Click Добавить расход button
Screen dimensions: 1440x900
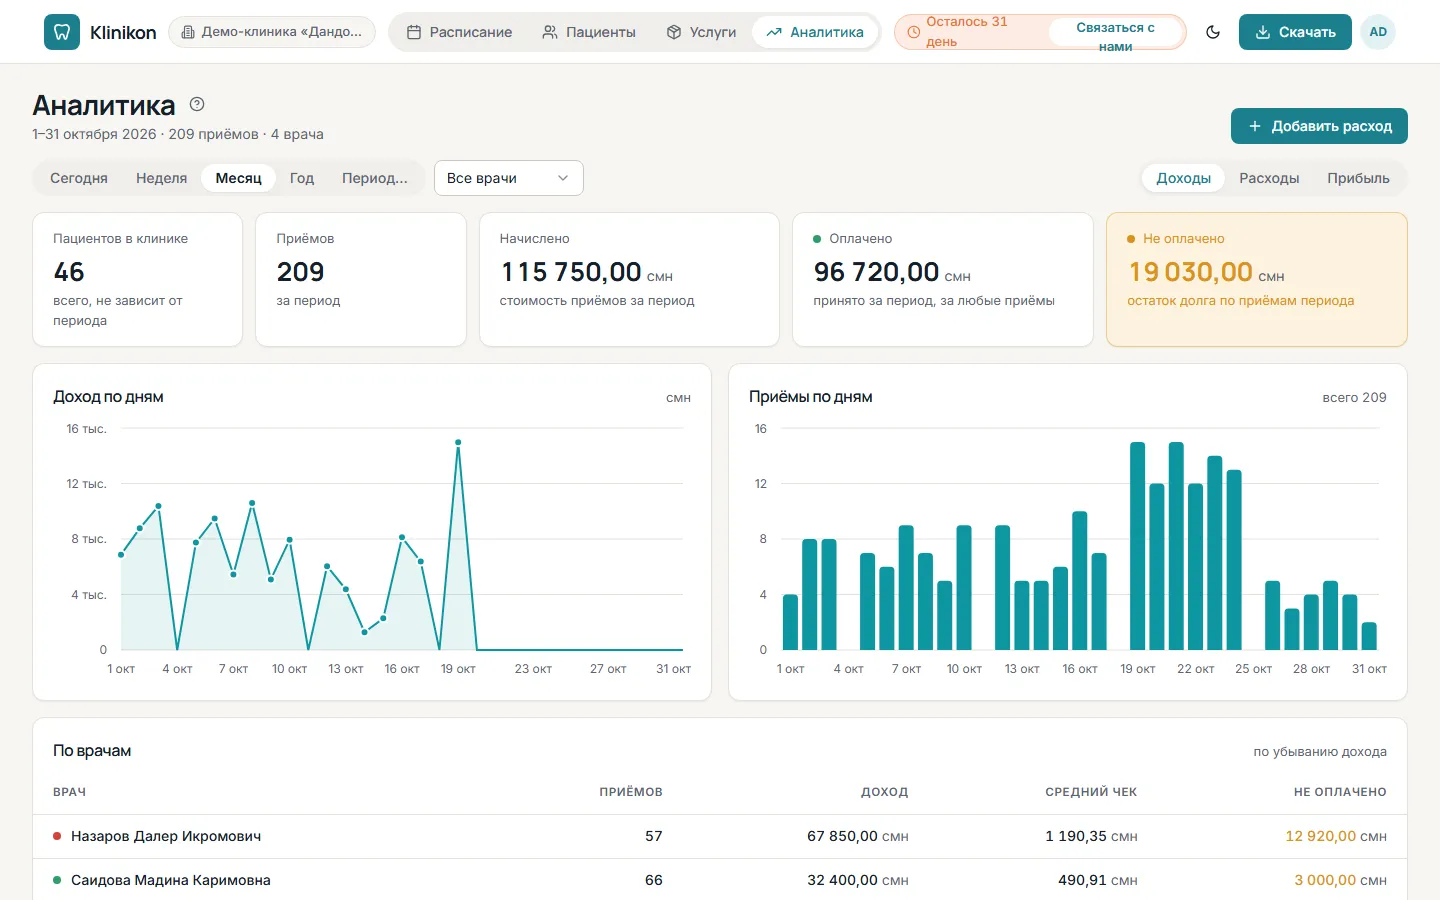[x=1319, y=126]
